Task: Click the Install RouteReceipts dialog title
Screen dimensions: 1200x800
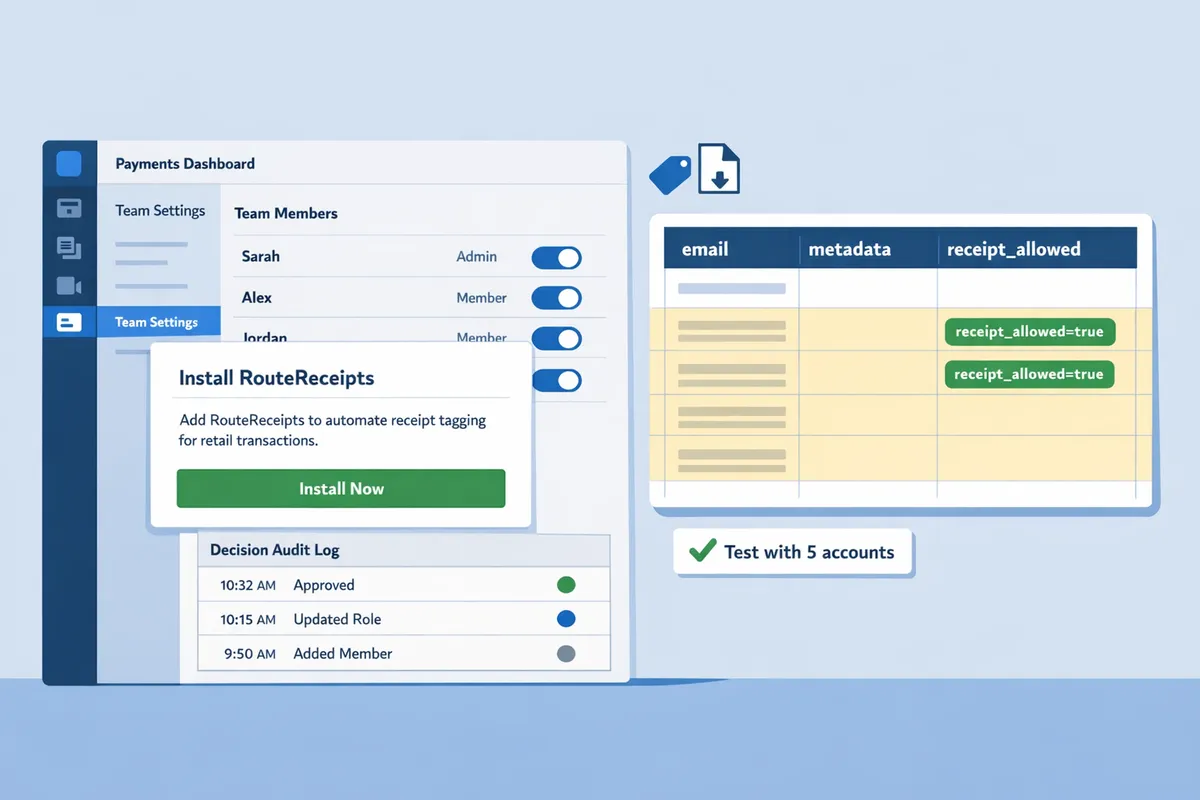Action: 277,378
